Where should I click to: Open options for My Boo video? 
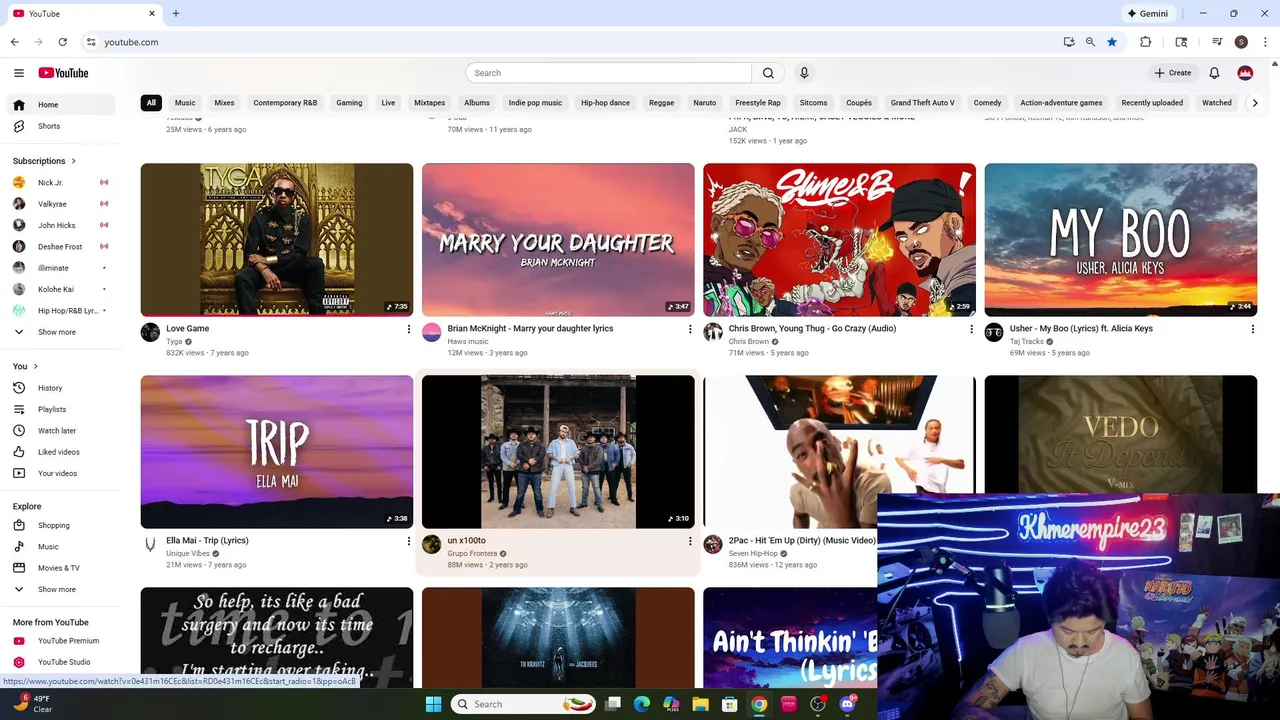click(1252, 329)
